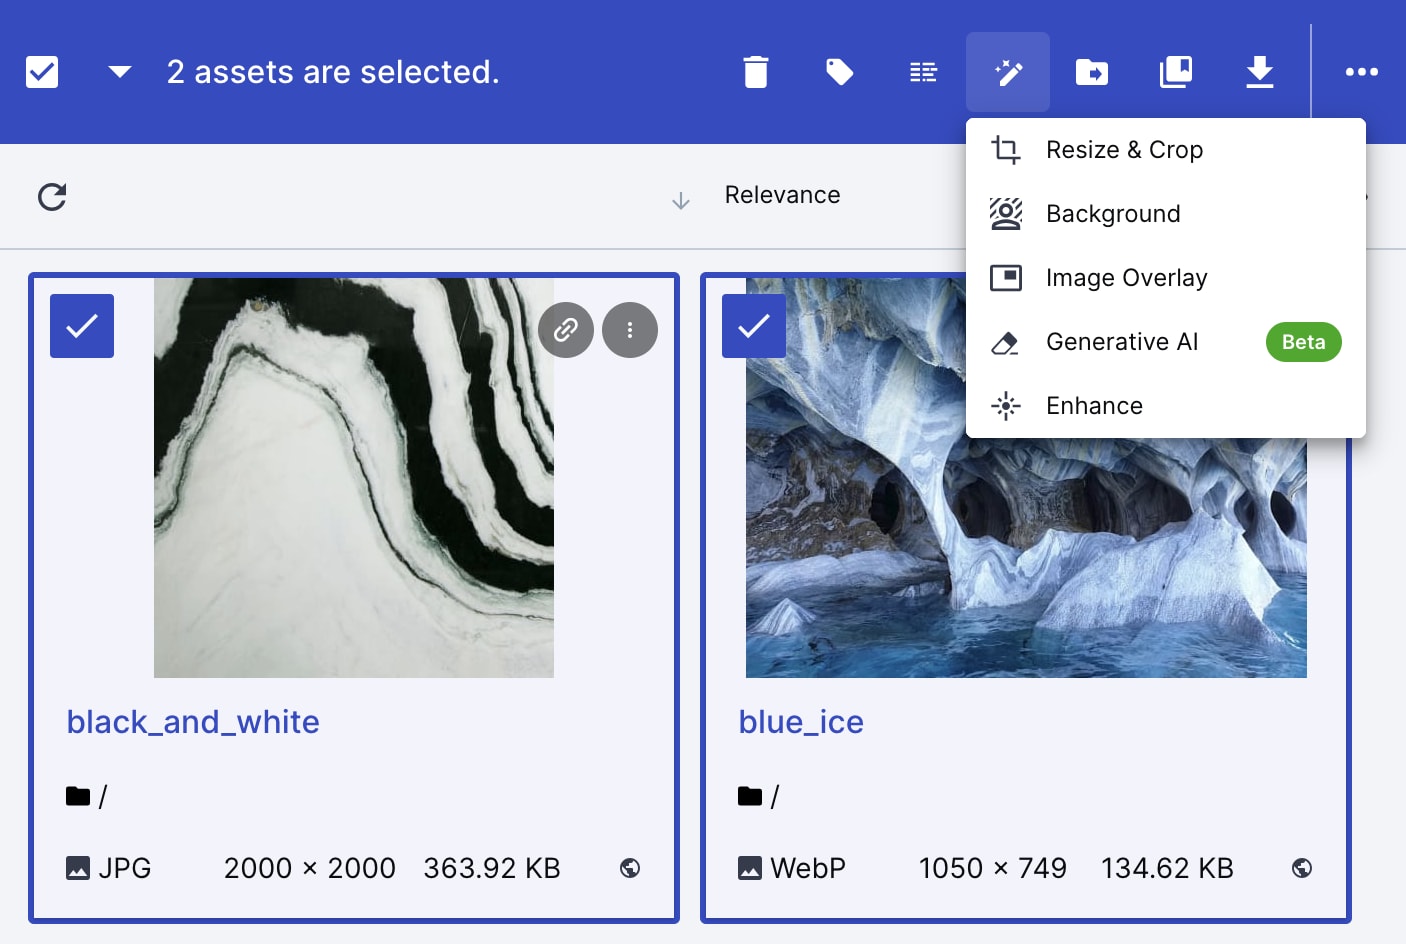Expand the selection options dropdown arrow

[x=120, y=72]
